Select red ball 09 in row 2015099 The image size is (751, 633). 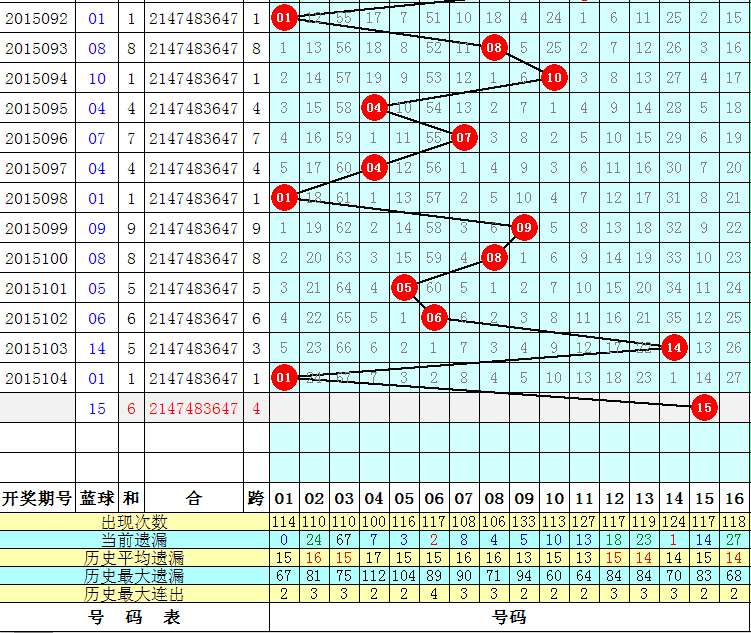point(524,227)
